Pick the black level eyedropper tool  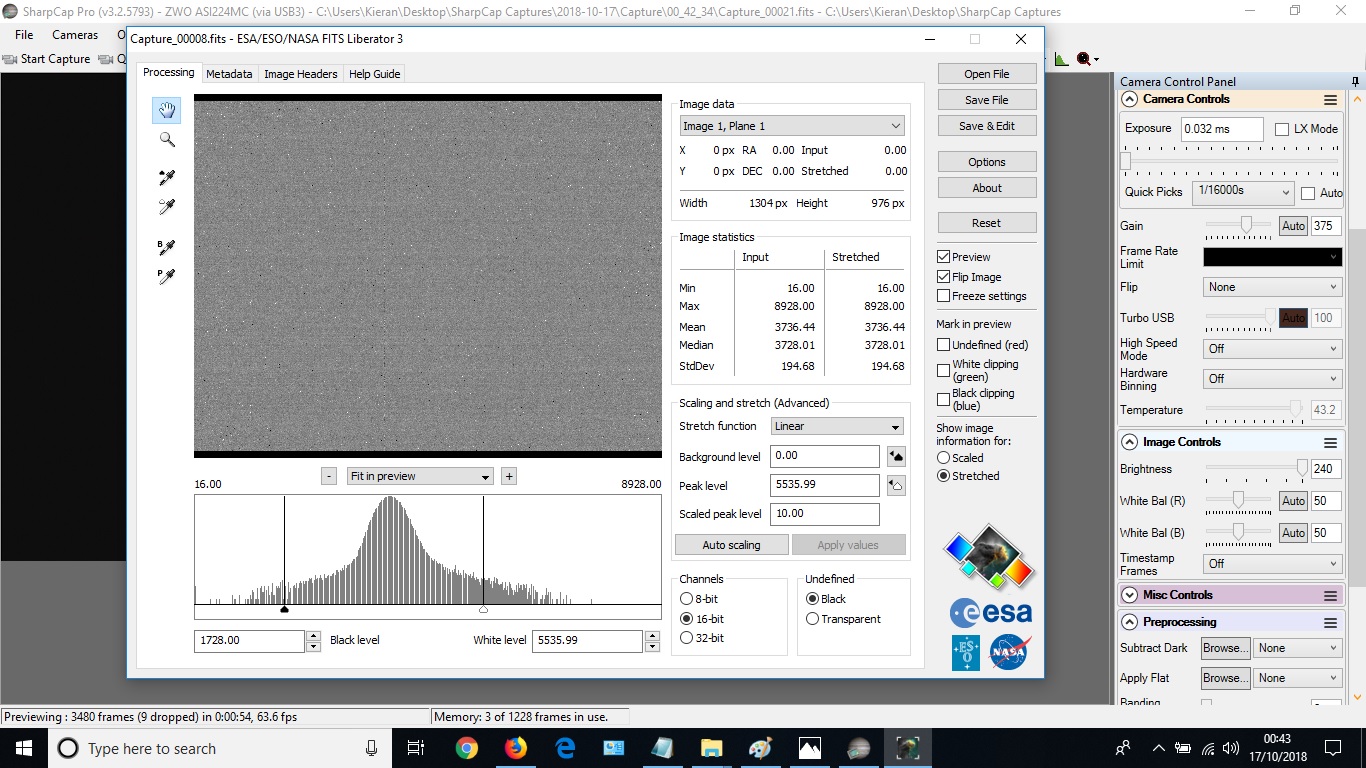[167, 178]
